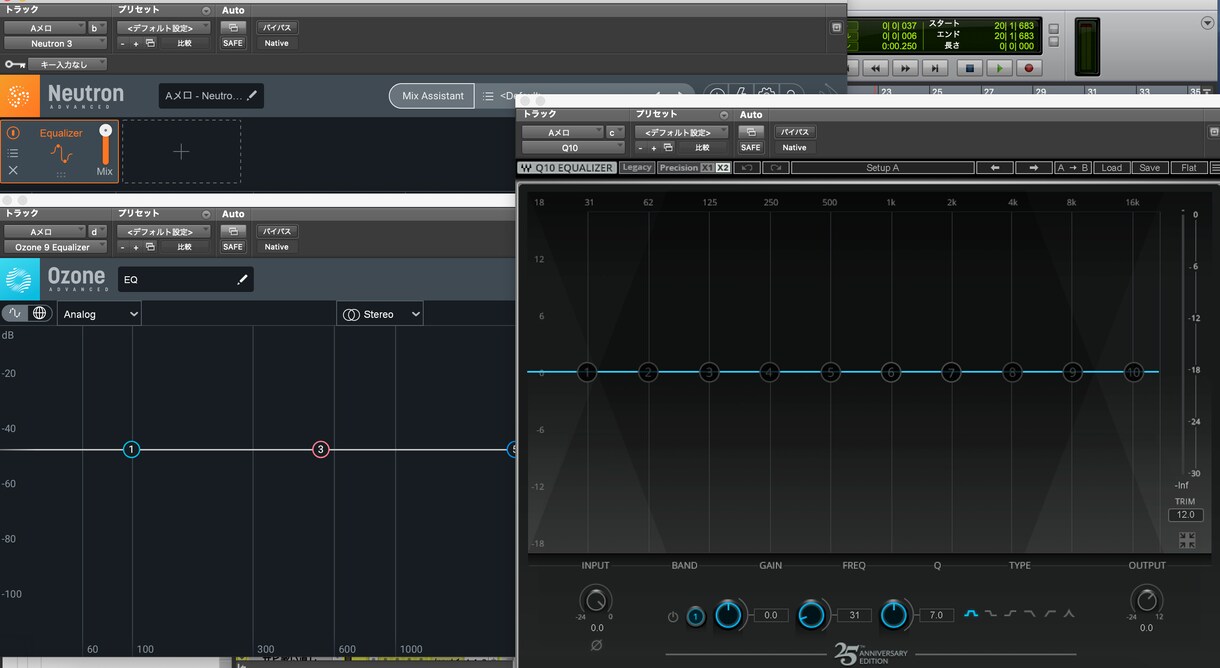Open the key input dropdown in the Neutron window
Viewport: 1220px width, 668px height.
(x=70, y=64)
